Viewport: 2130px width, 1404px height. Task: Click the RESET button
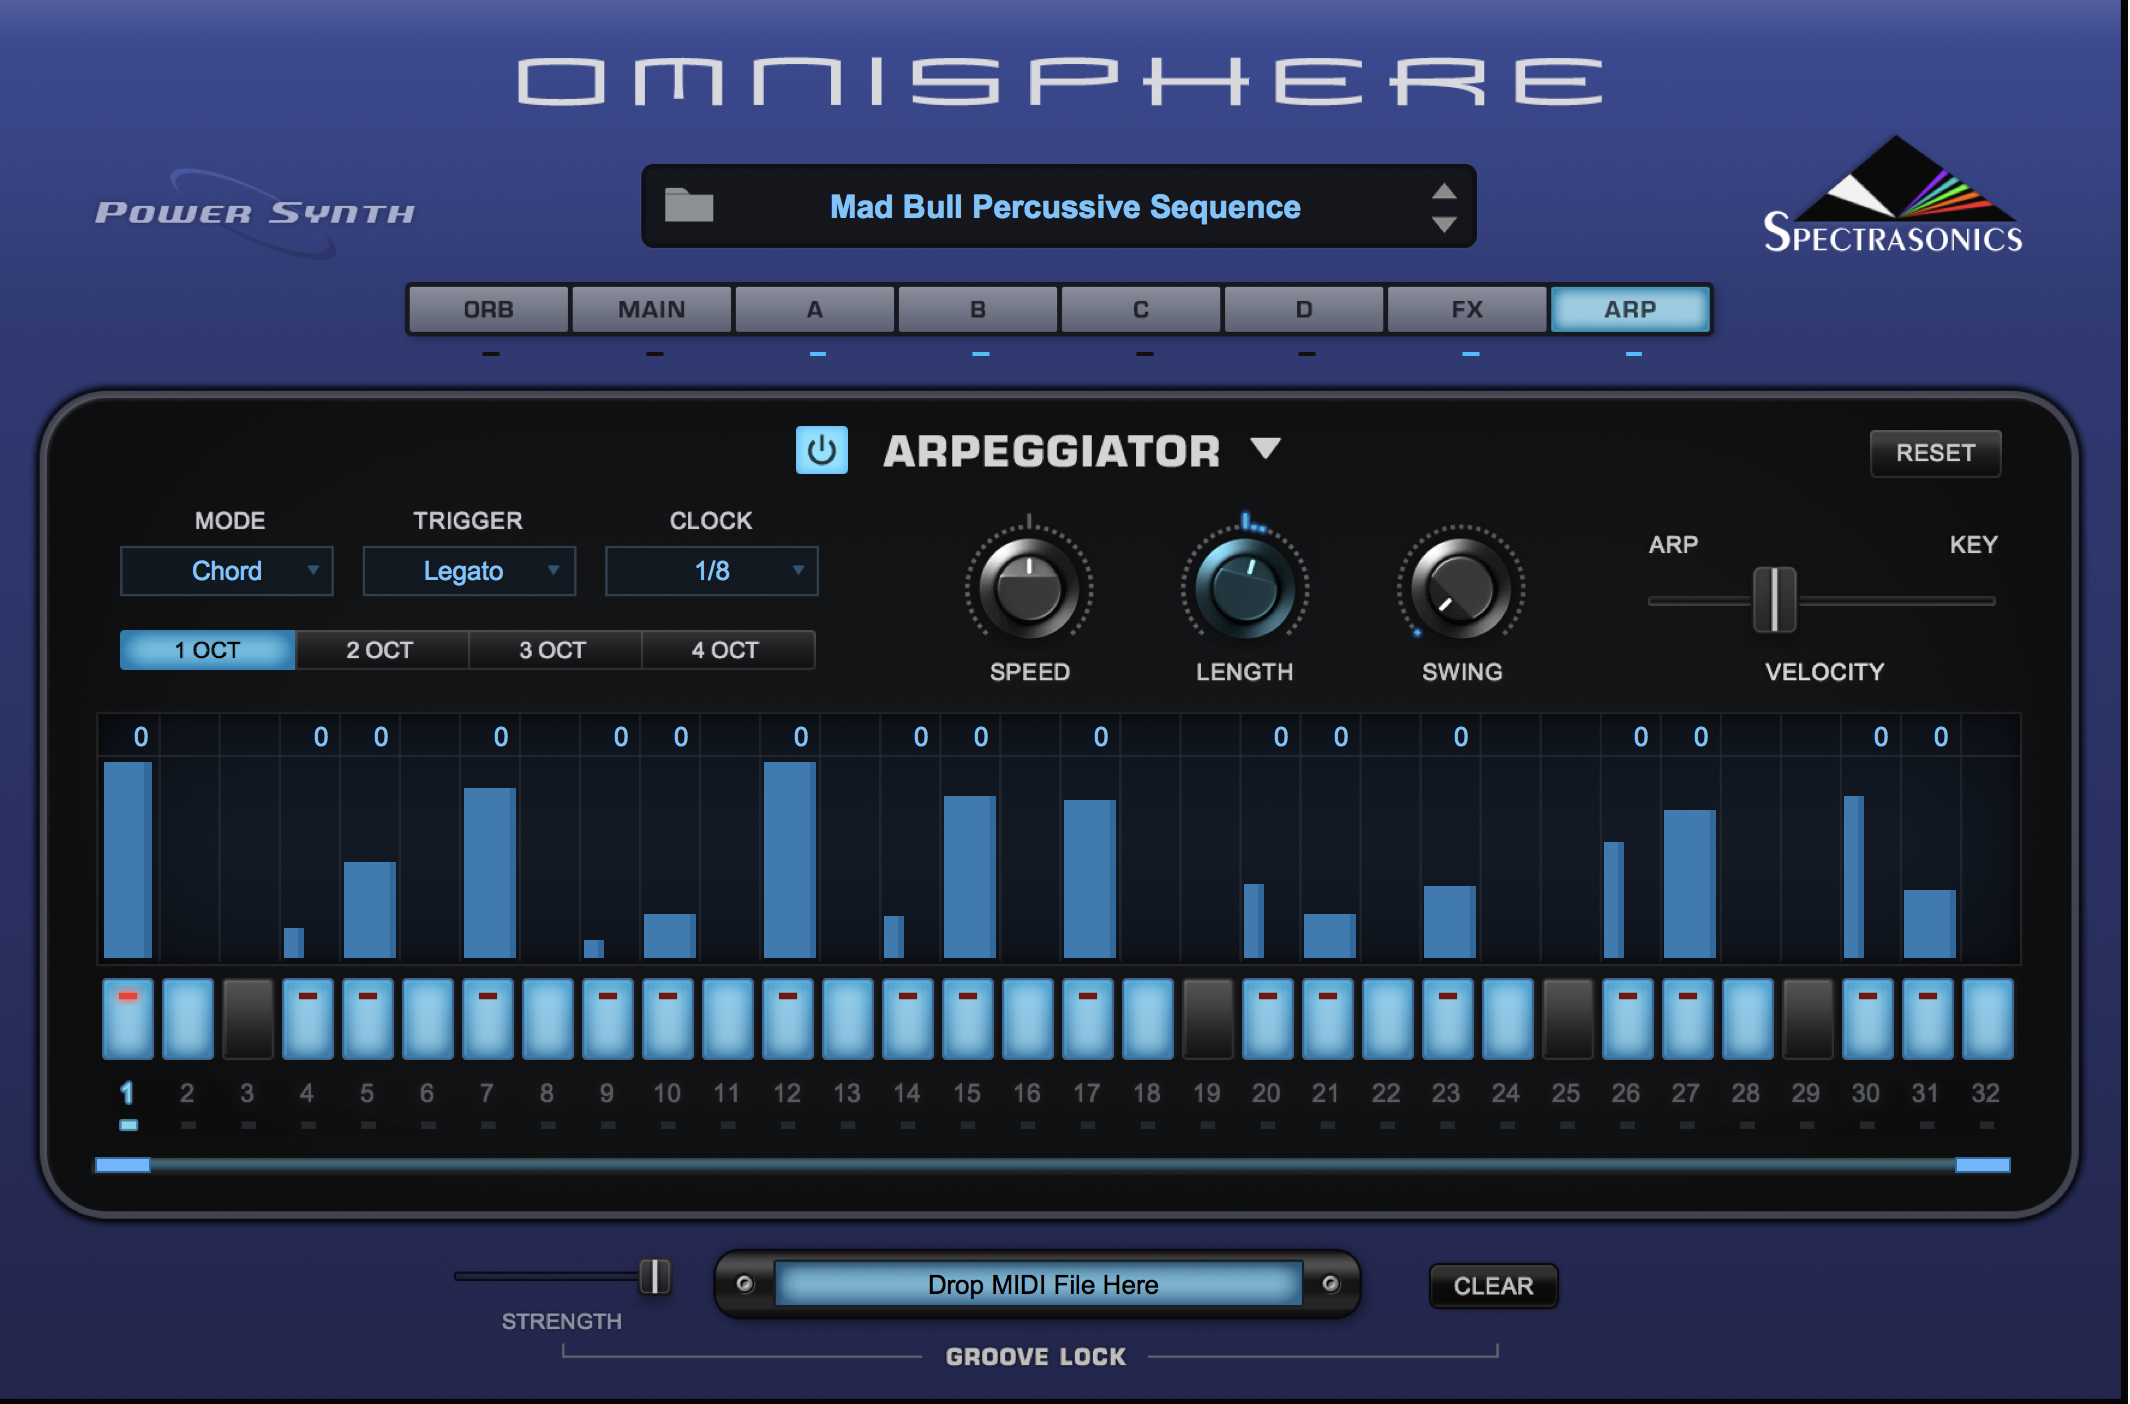(1935, 453)
